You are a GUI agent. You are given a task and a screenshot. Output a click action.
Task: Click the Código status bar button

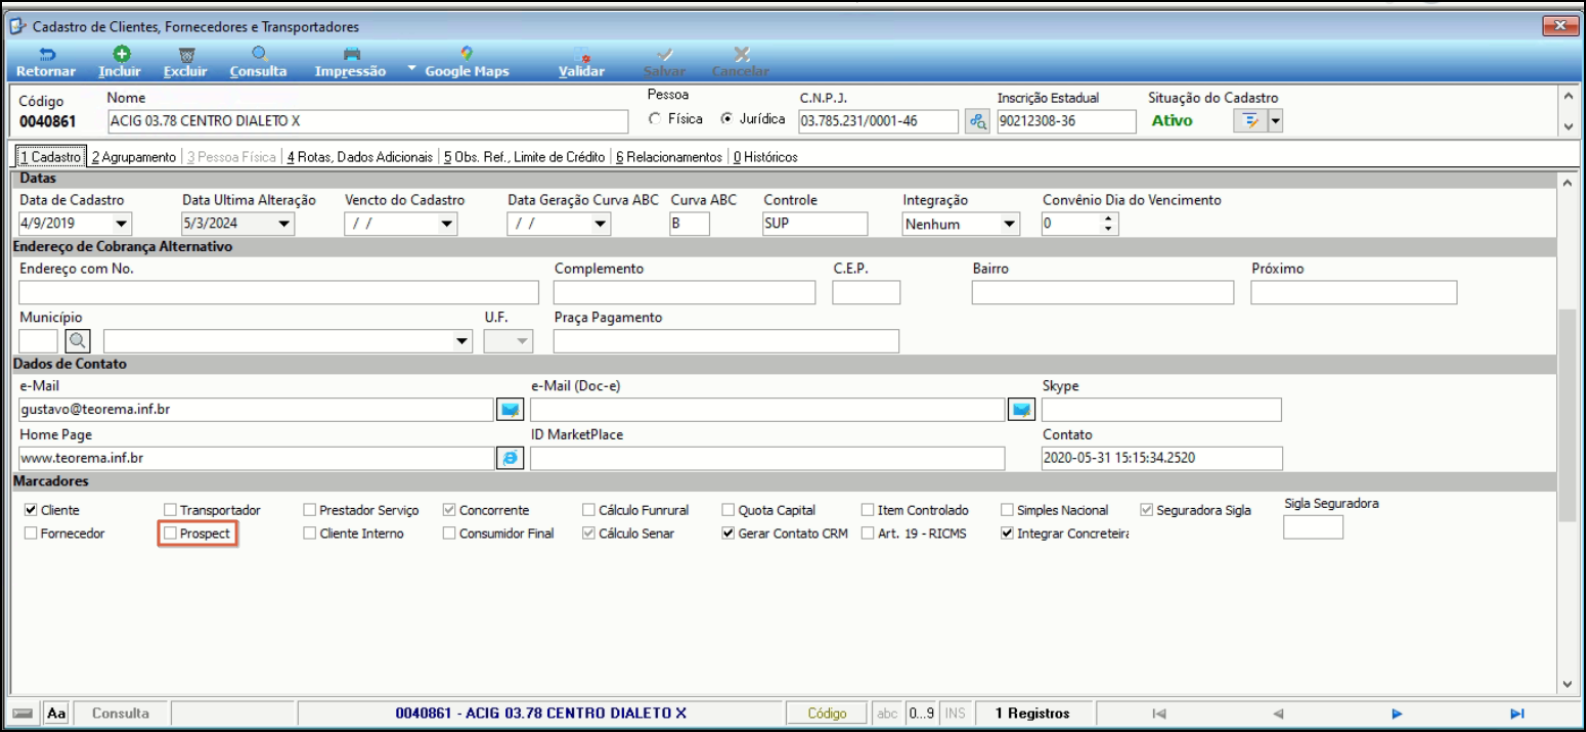[827, 713]
